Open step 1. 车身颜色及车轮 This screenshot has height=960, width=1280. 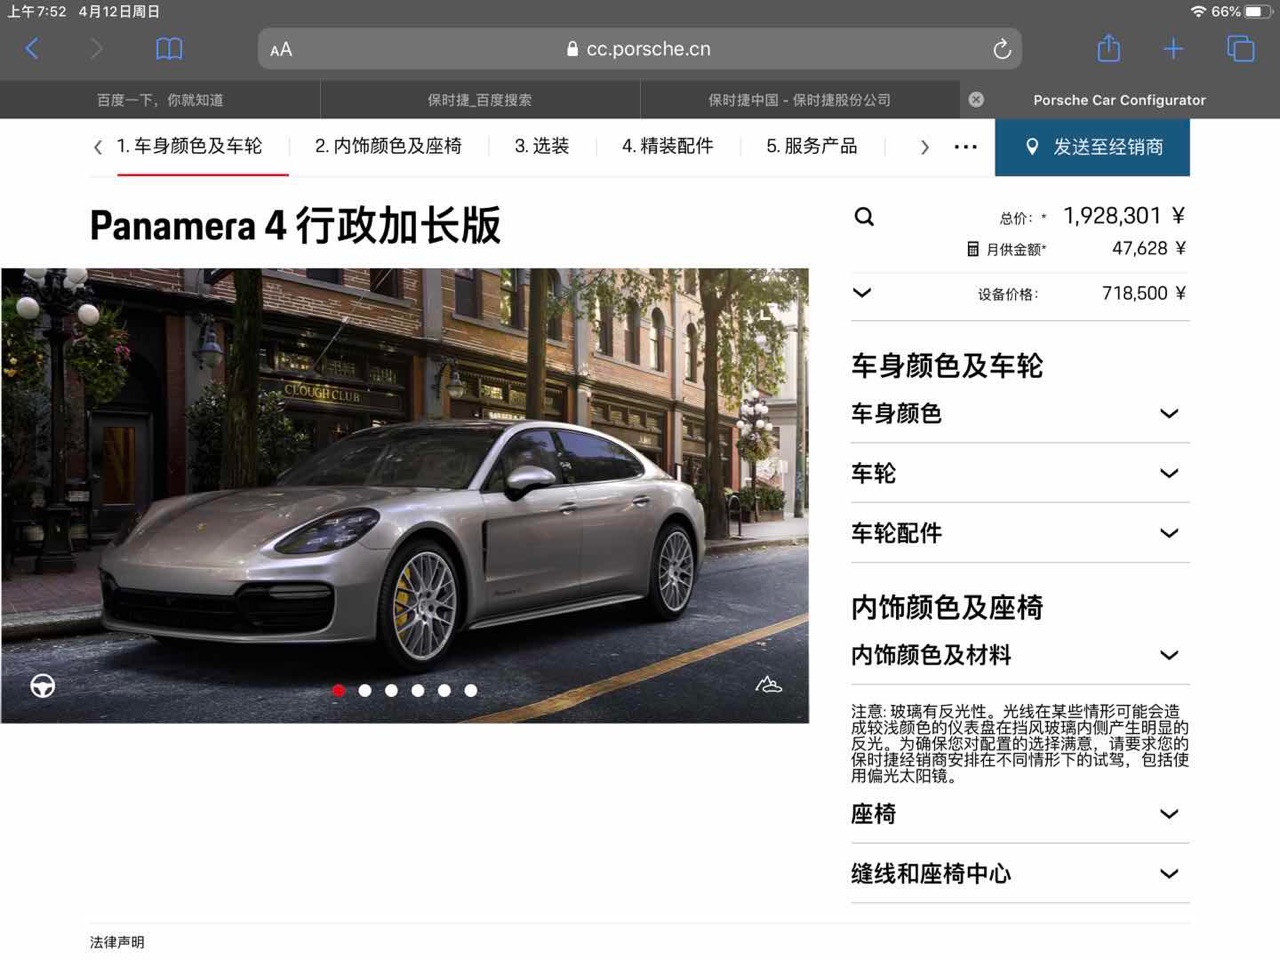point(189,146)
